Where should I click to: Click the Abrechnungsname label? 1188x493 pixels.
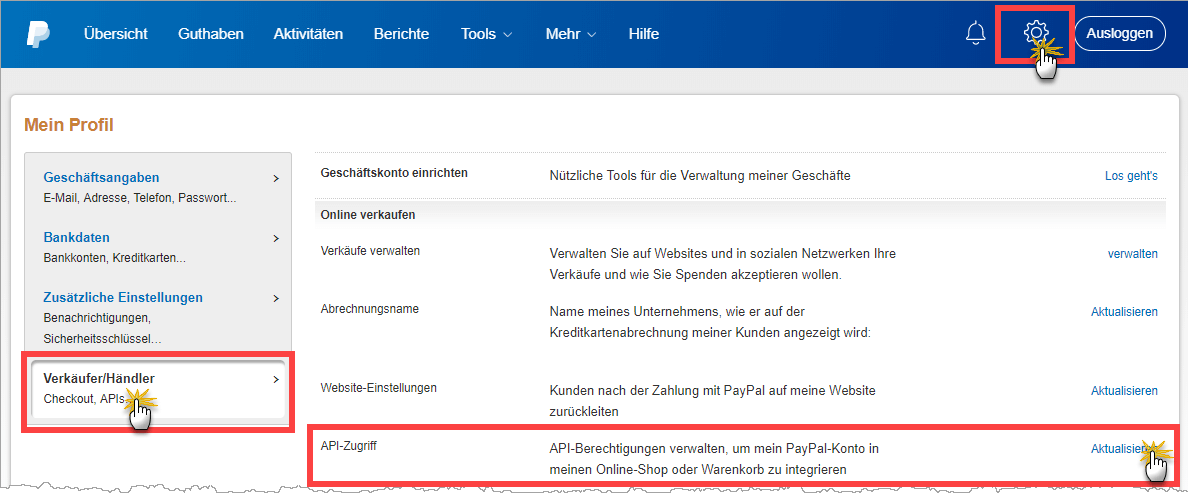(370, 309)
